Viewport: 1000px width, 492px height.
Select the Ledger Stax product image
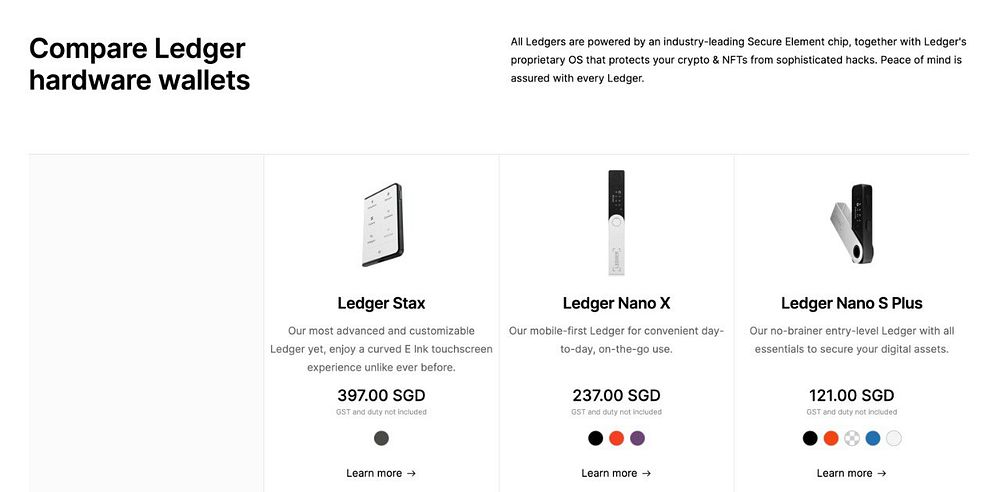382,225
